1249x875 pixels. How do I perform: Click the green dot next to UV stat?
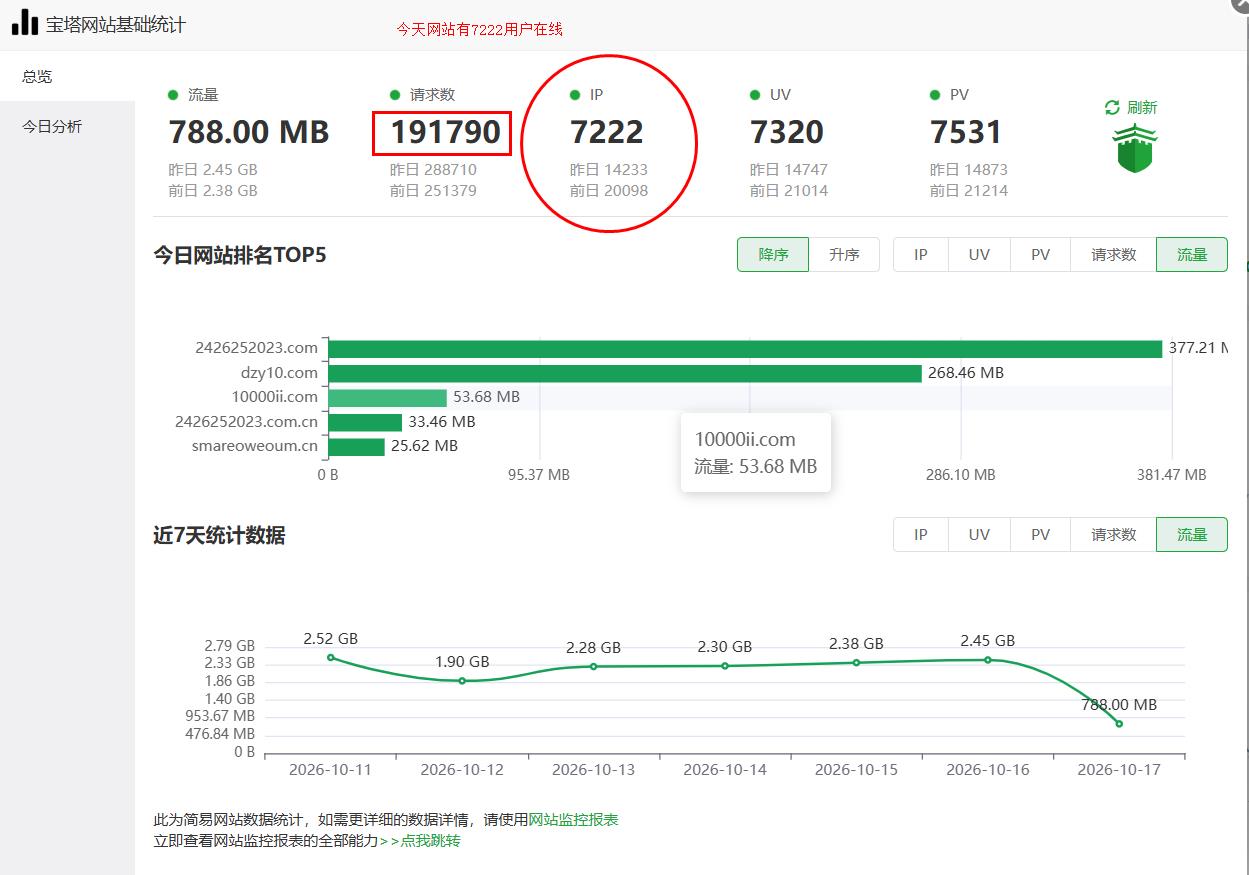[755, 95]
